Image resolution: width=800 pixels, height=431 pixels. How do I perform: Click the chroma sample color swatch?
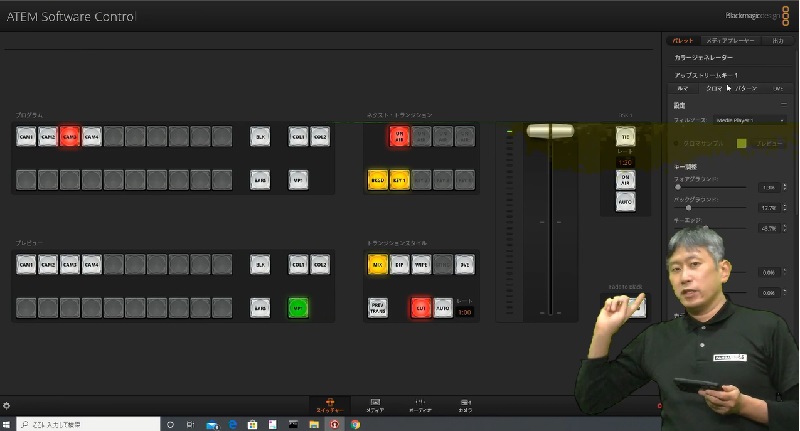(742, 144)
